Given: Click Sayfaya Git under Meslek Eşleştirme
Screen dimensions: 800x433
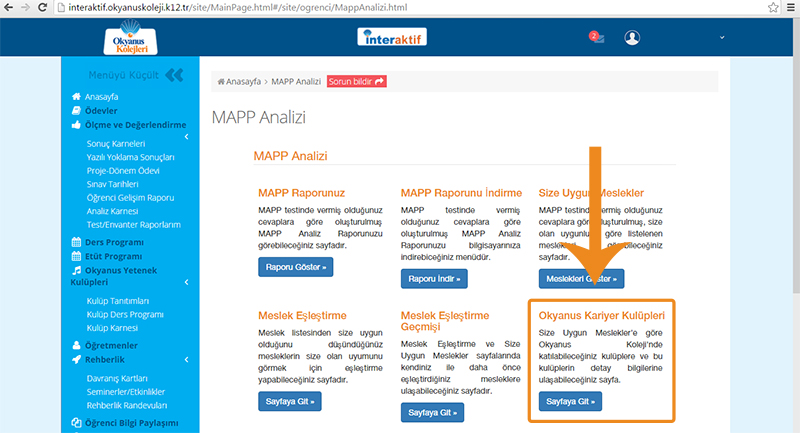Looking at the screenshot, I should coord(290,401).
